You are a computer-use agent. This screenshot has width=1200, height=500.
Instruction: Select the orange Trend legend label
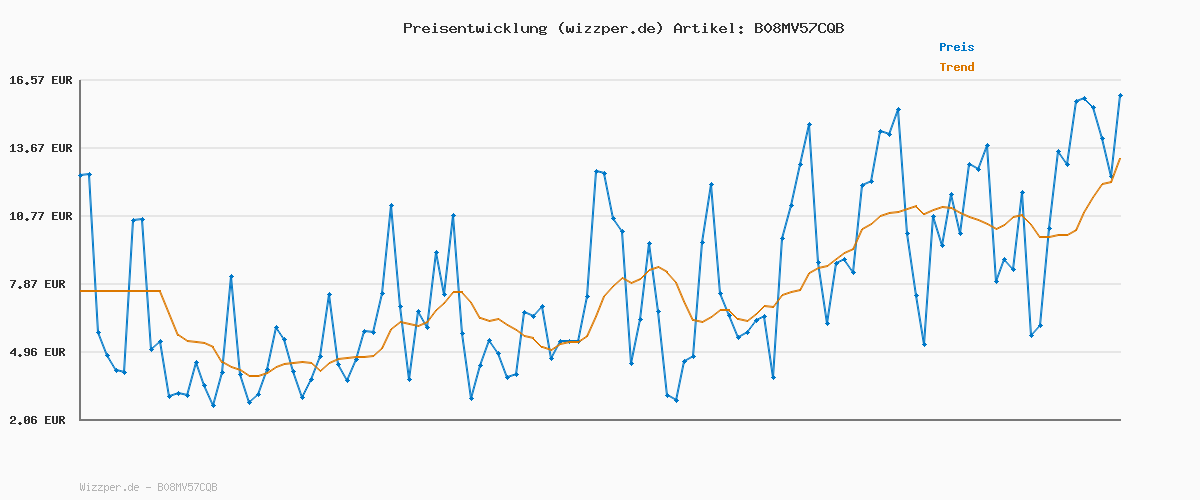(956, 67)
